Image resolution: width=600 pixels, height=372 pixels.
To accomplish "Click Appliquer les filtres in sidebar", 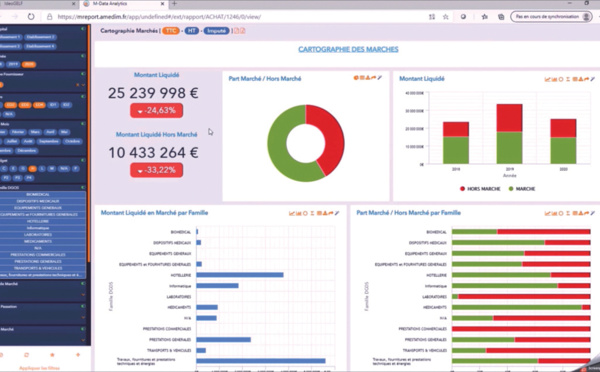I will coord(39,368).
